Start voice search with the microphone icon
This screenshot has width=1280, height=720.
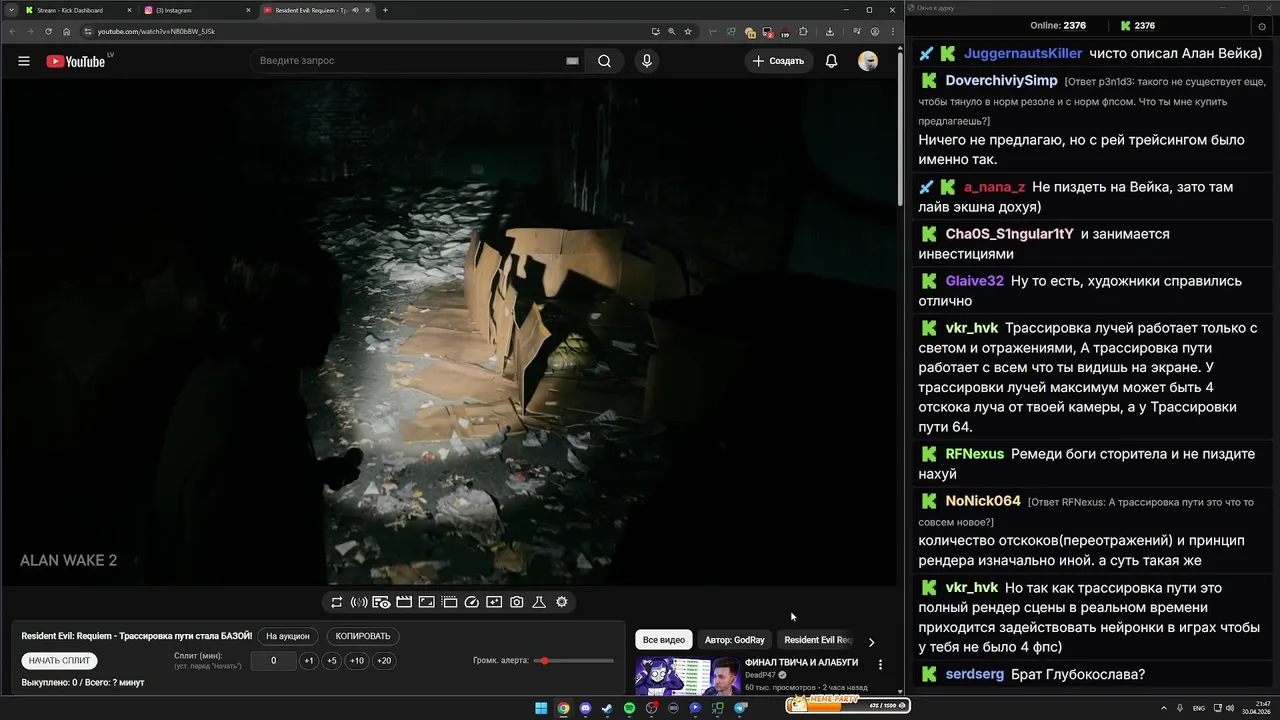pyautogui.click(x=647, y=61)
